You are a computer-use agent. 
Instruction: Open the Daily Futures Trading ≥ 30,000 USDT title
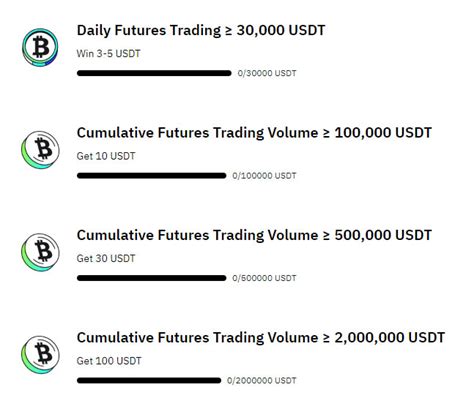(201, 30)
